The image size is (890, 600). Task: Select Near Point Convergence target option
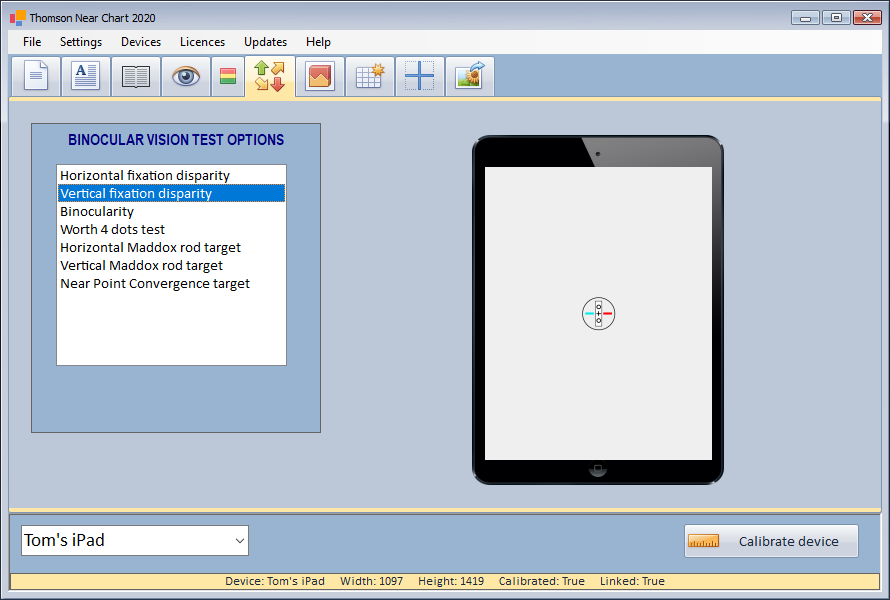coord(155,284)
